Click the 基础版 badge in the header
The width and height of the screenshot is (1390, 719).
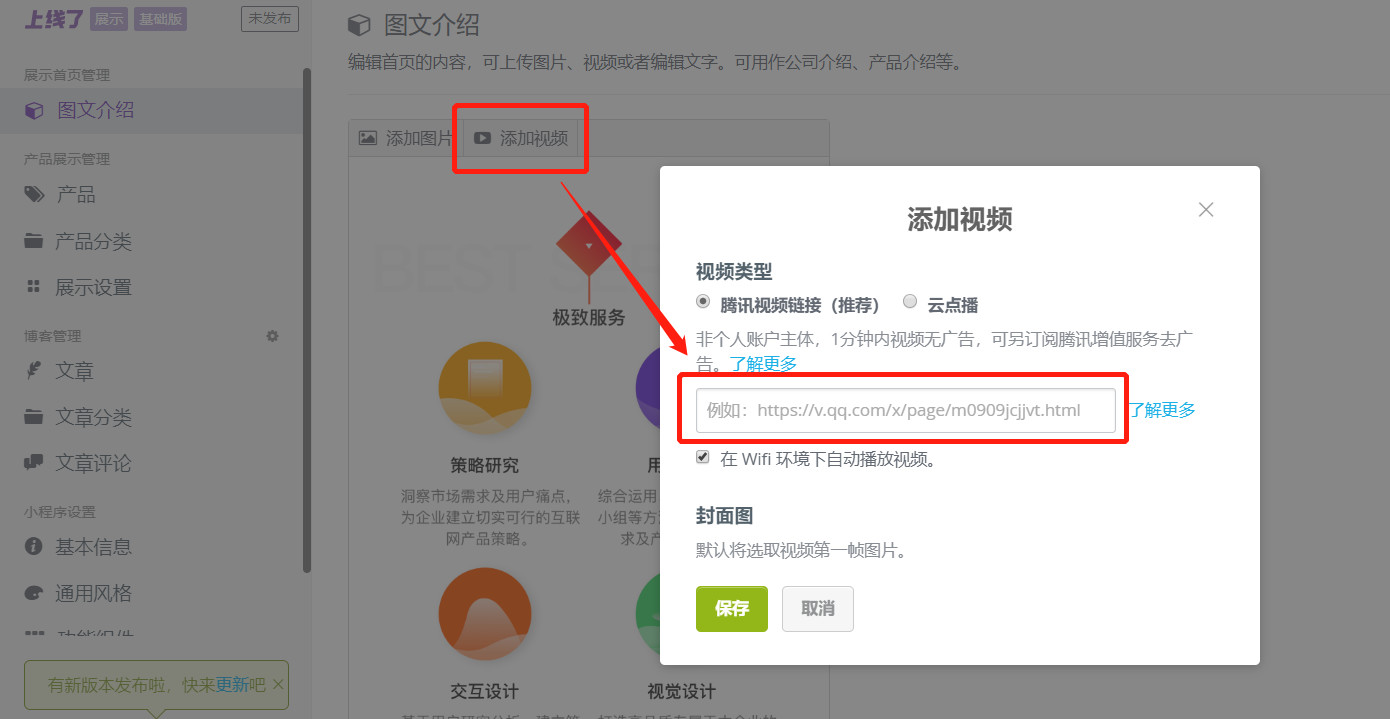(x=160, y=18)
